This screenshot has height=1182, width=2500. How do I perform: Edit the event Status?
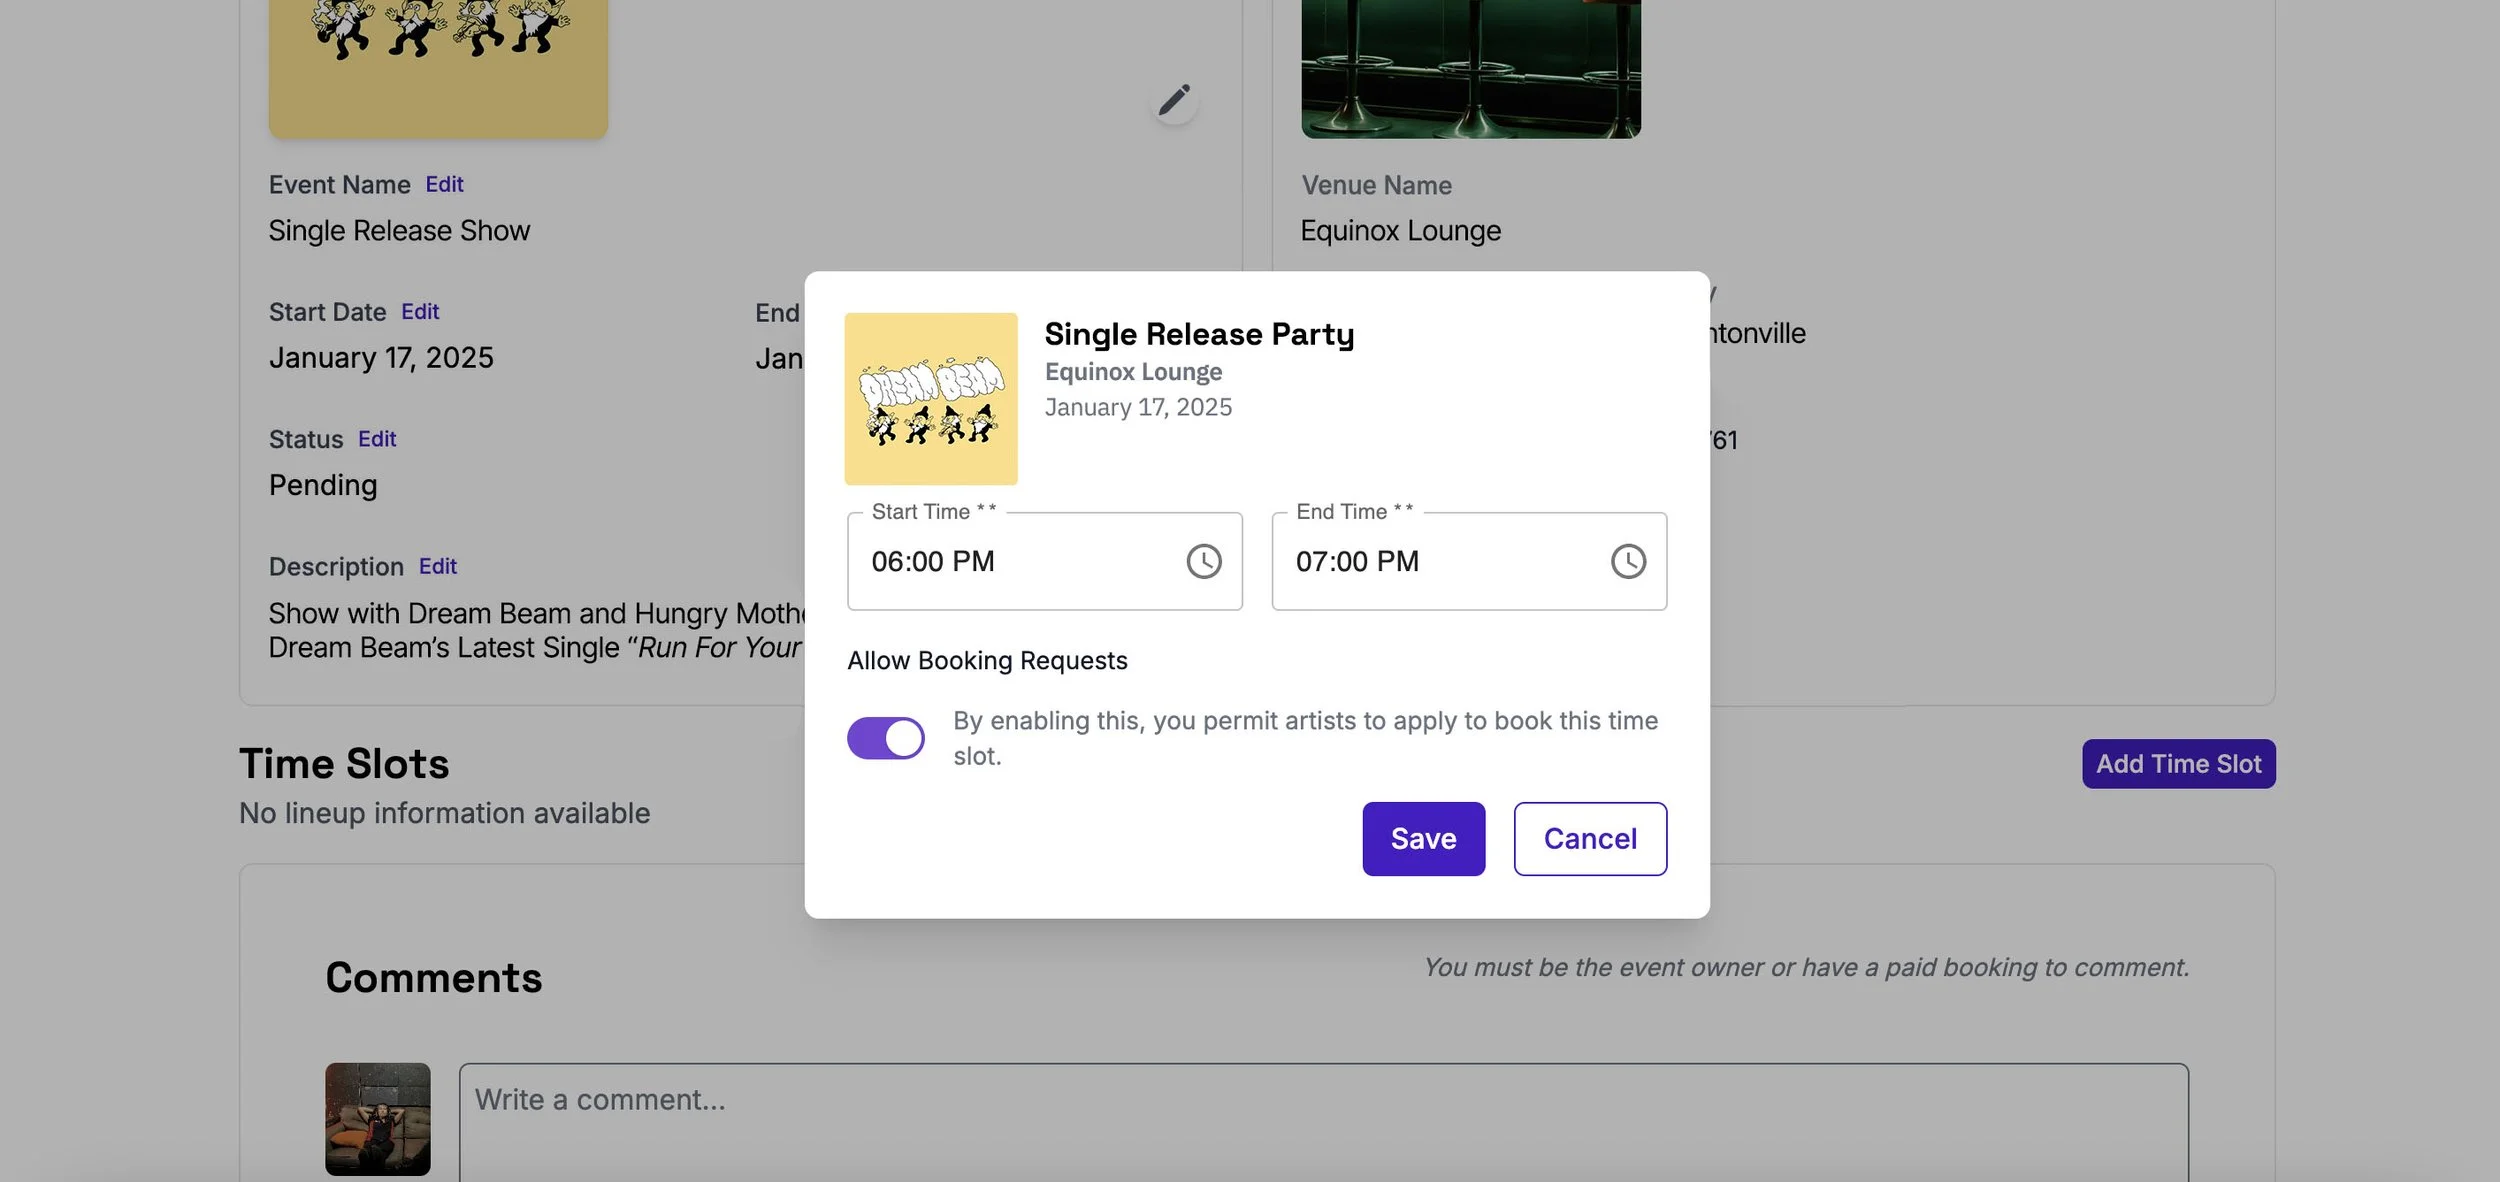[377, 438]
